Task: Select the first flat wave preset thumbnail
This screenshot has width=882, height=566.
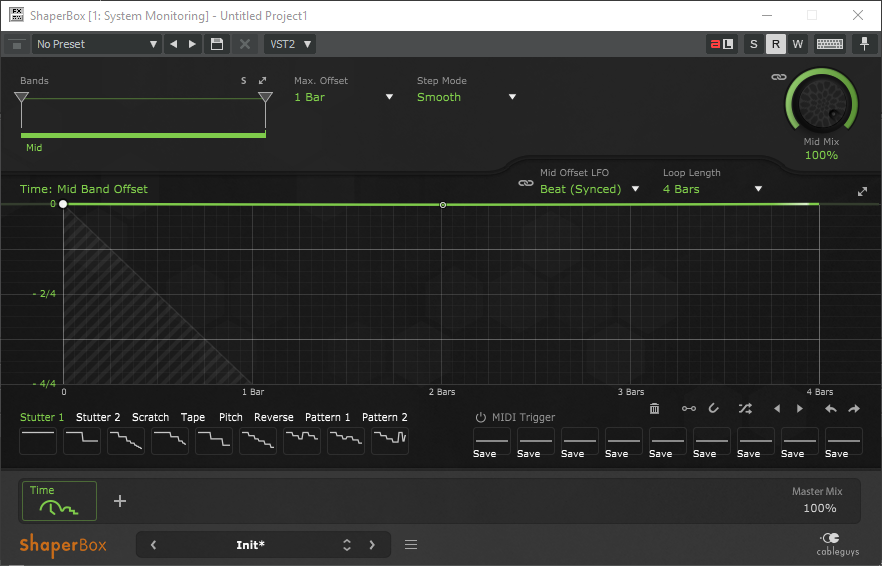Action: (38, 441)
